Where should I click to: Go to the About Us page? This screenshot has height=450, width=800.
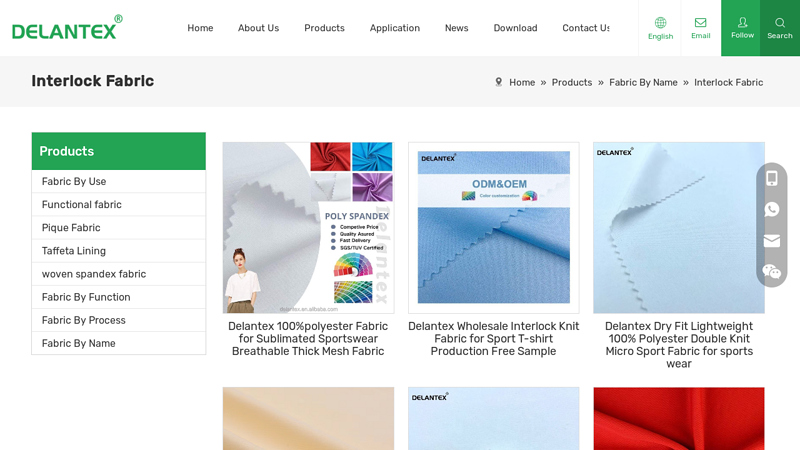click(x=258, y=28)
